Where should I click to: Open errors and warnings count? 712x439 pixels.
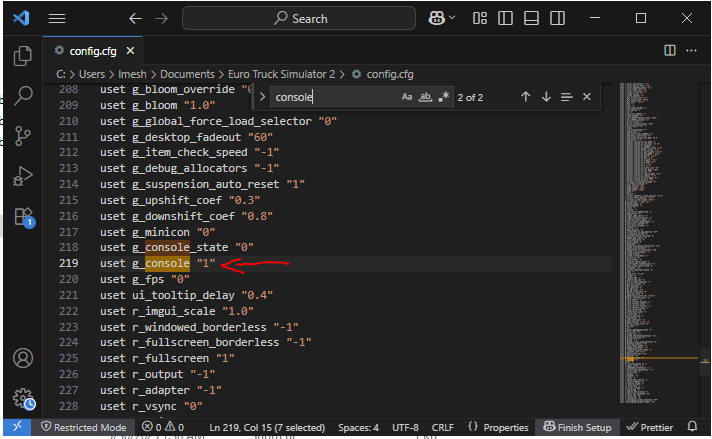163,427
